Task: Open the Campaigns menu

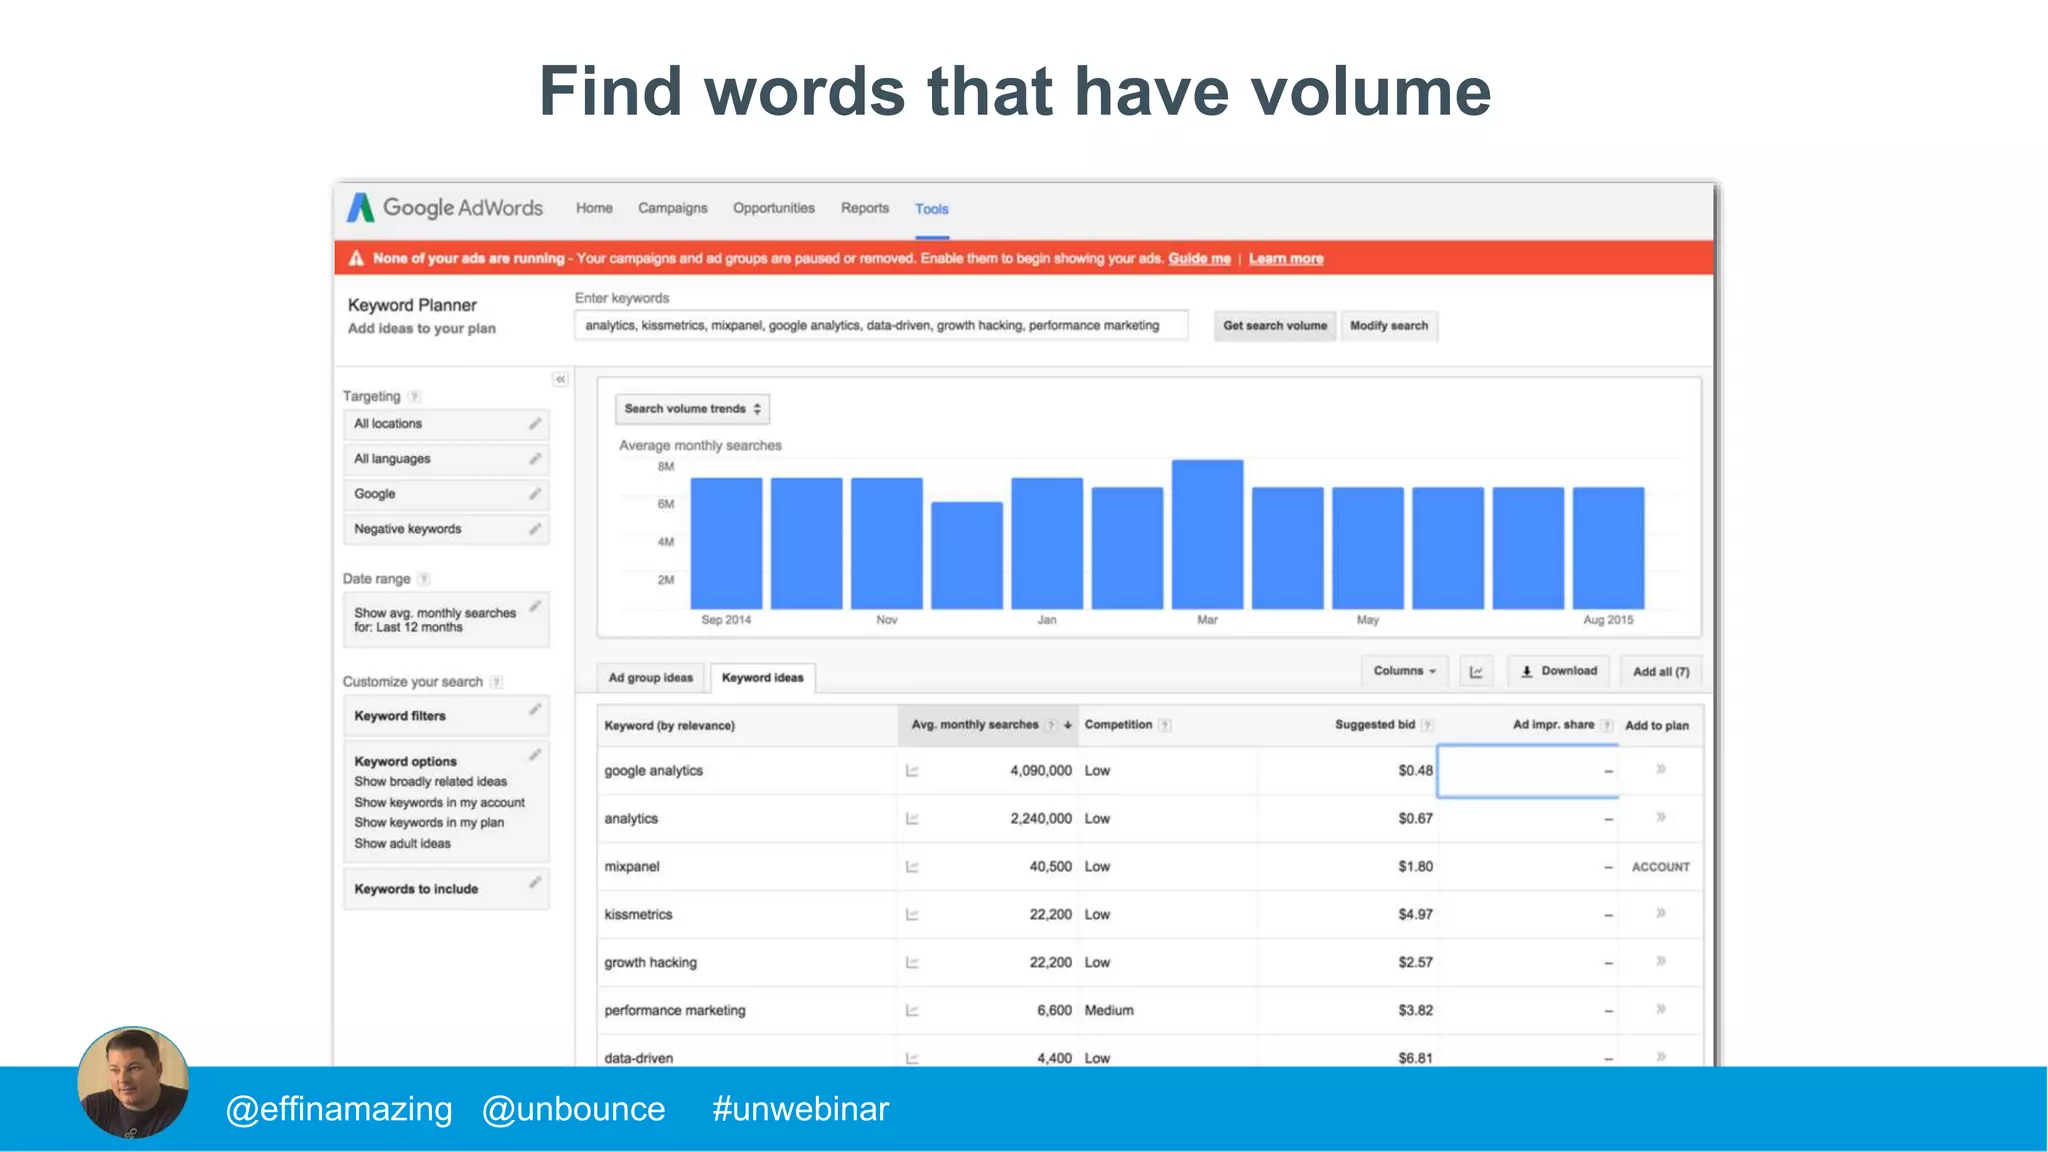Action: tap(673, 208)
